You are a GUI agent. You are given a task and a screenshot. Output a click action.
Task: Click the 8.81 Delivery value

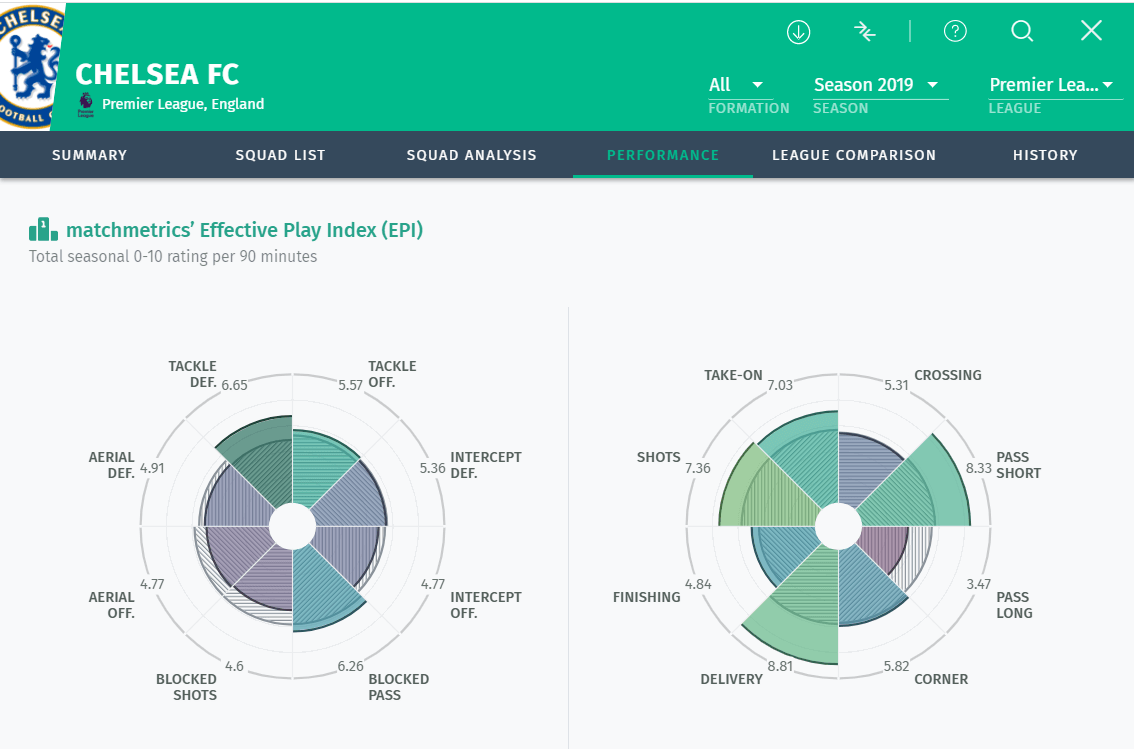(x=780, y=666)
